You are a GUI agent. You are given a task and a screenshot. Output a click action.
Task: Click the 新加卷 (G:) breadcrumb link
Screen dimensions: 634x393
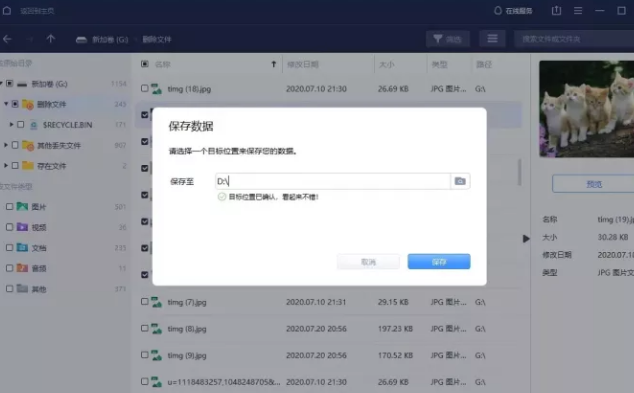tap(110, 40)
